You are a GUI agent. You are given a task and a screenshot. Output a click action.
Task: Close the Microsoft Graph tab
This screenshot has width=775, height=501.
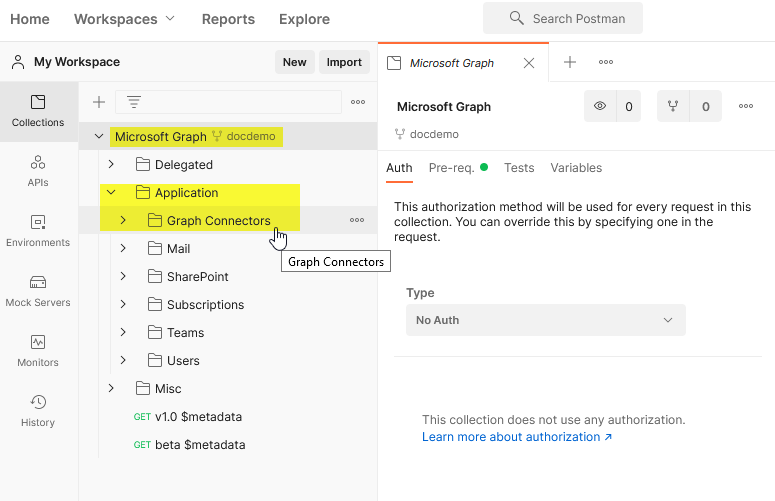tap(529, 63)
